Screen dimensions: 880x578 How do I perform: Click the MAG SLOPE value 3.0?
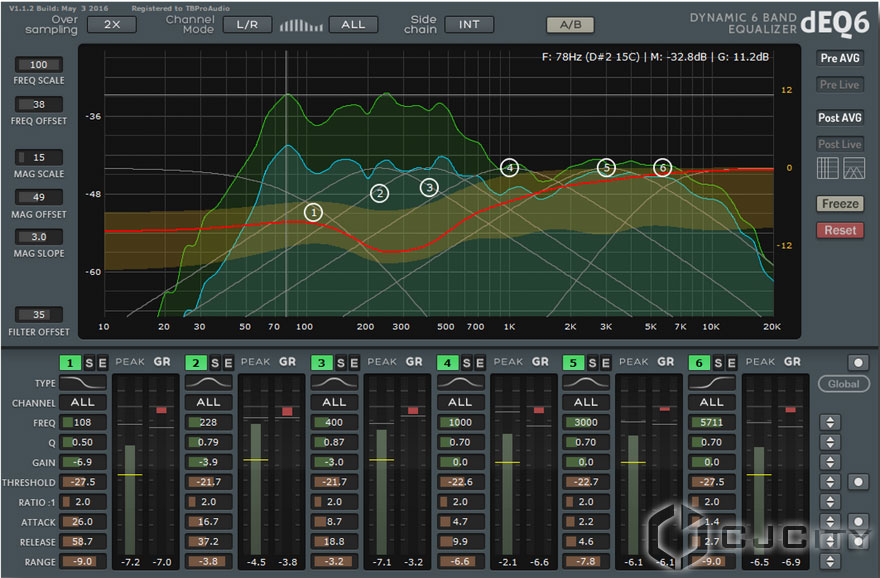(39, 237)
